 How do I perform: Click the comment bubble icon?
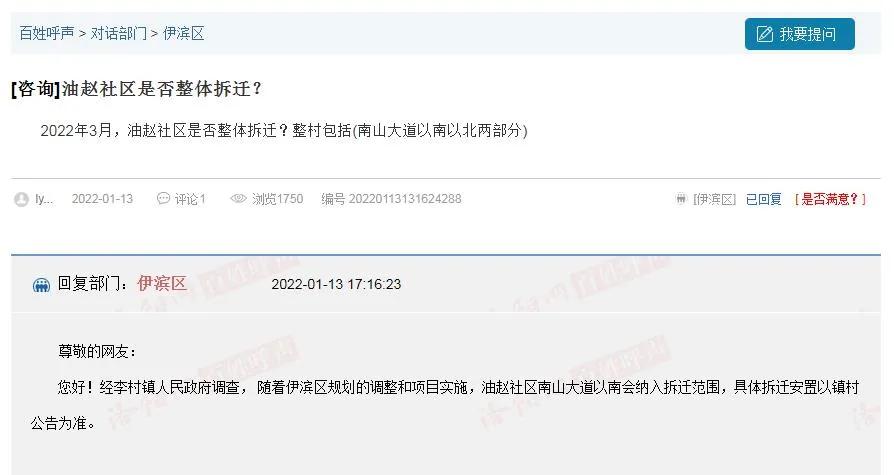tap(163, 198)
